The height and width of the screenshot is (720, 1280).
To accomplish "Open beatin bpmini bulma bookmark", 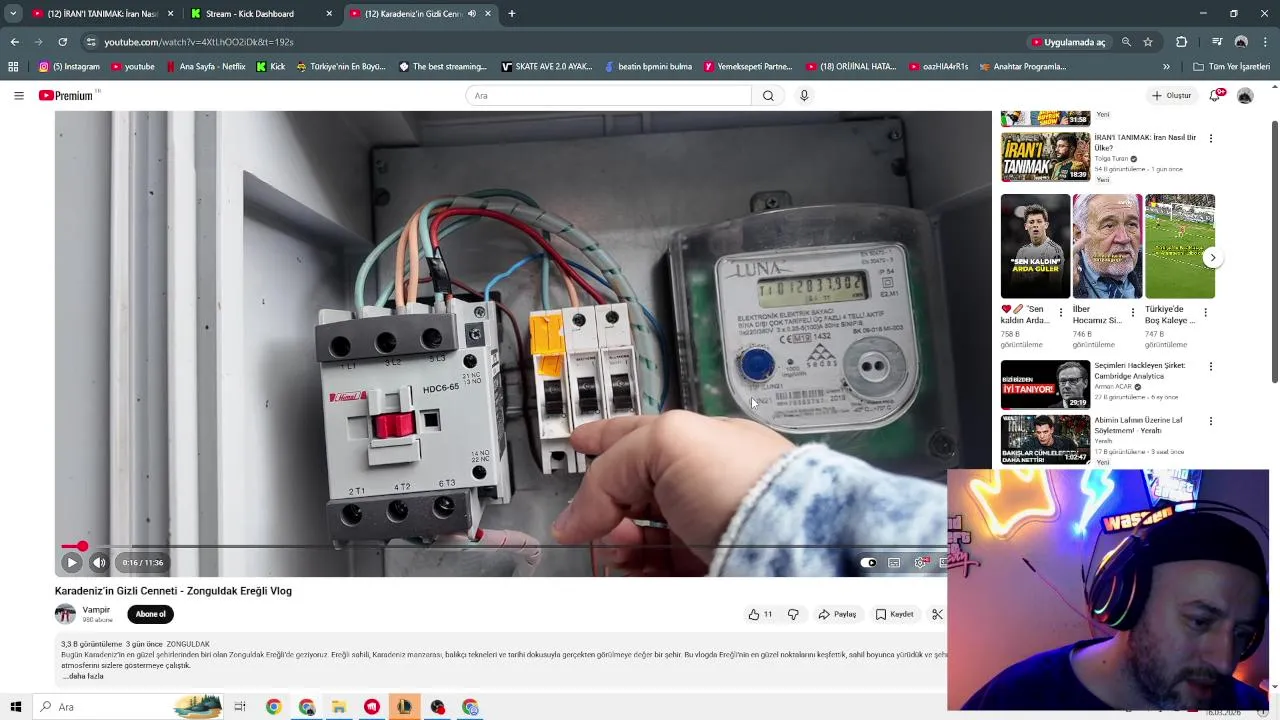I will point(648,67).
